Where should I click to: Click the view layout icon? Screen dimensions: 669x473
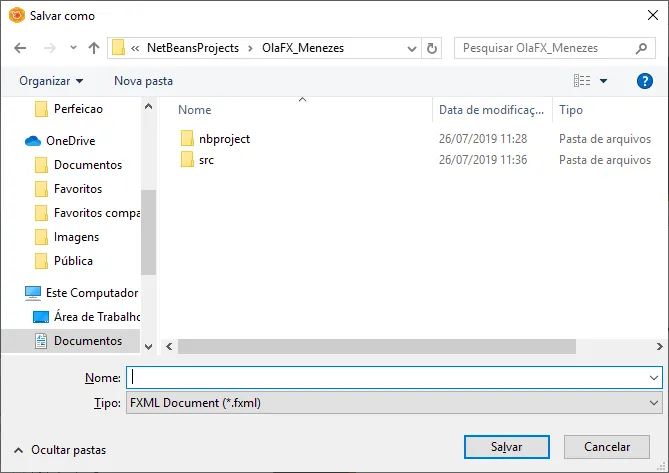pos(582,81)
